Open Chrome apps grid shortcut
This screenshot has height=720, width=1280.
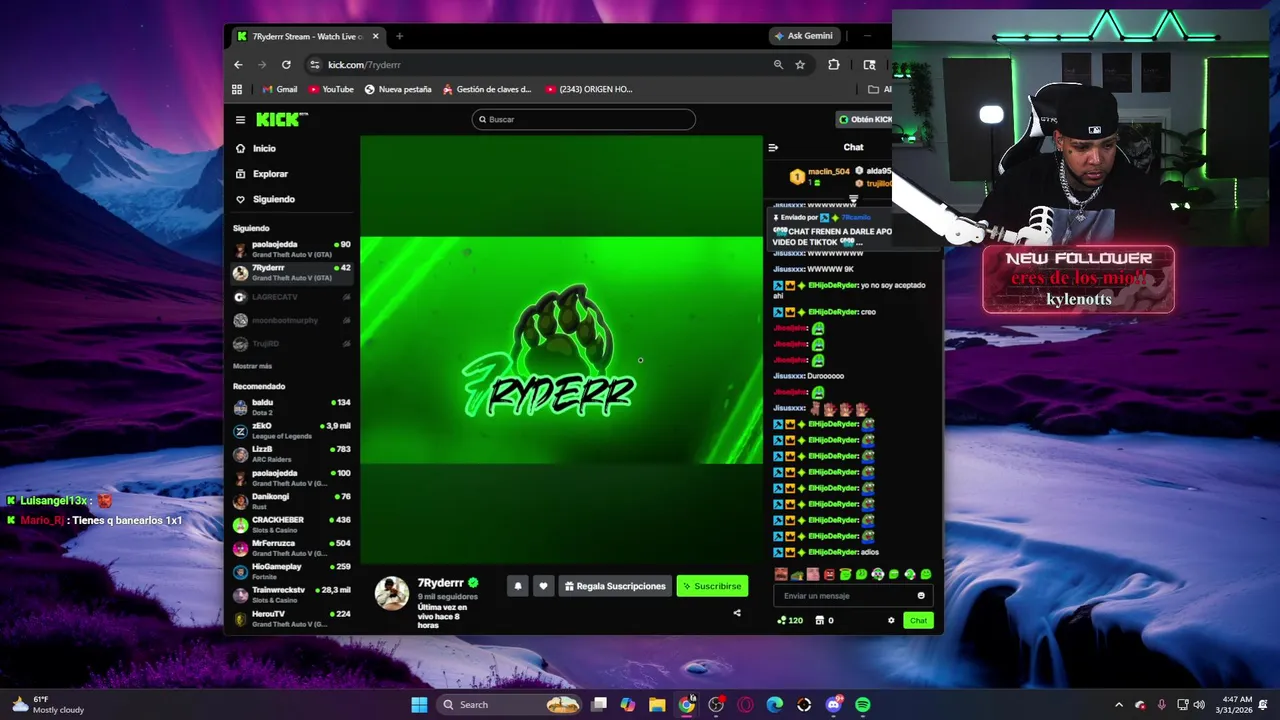point(237,89)
